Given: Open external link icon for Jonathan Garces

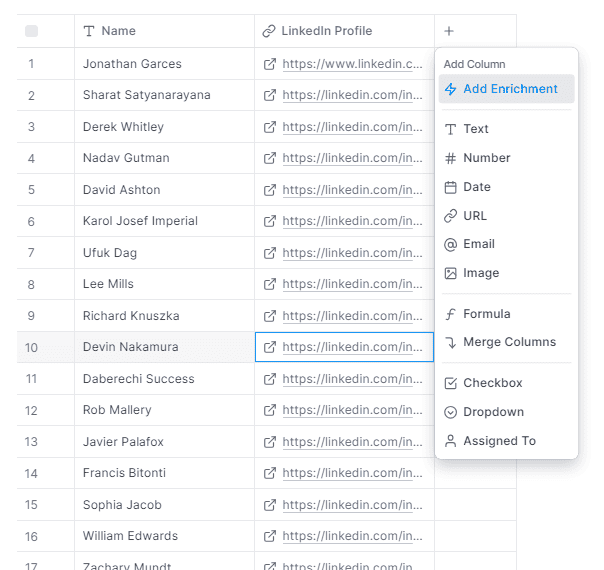Looking at the screenshot, I should pos(270,64).
